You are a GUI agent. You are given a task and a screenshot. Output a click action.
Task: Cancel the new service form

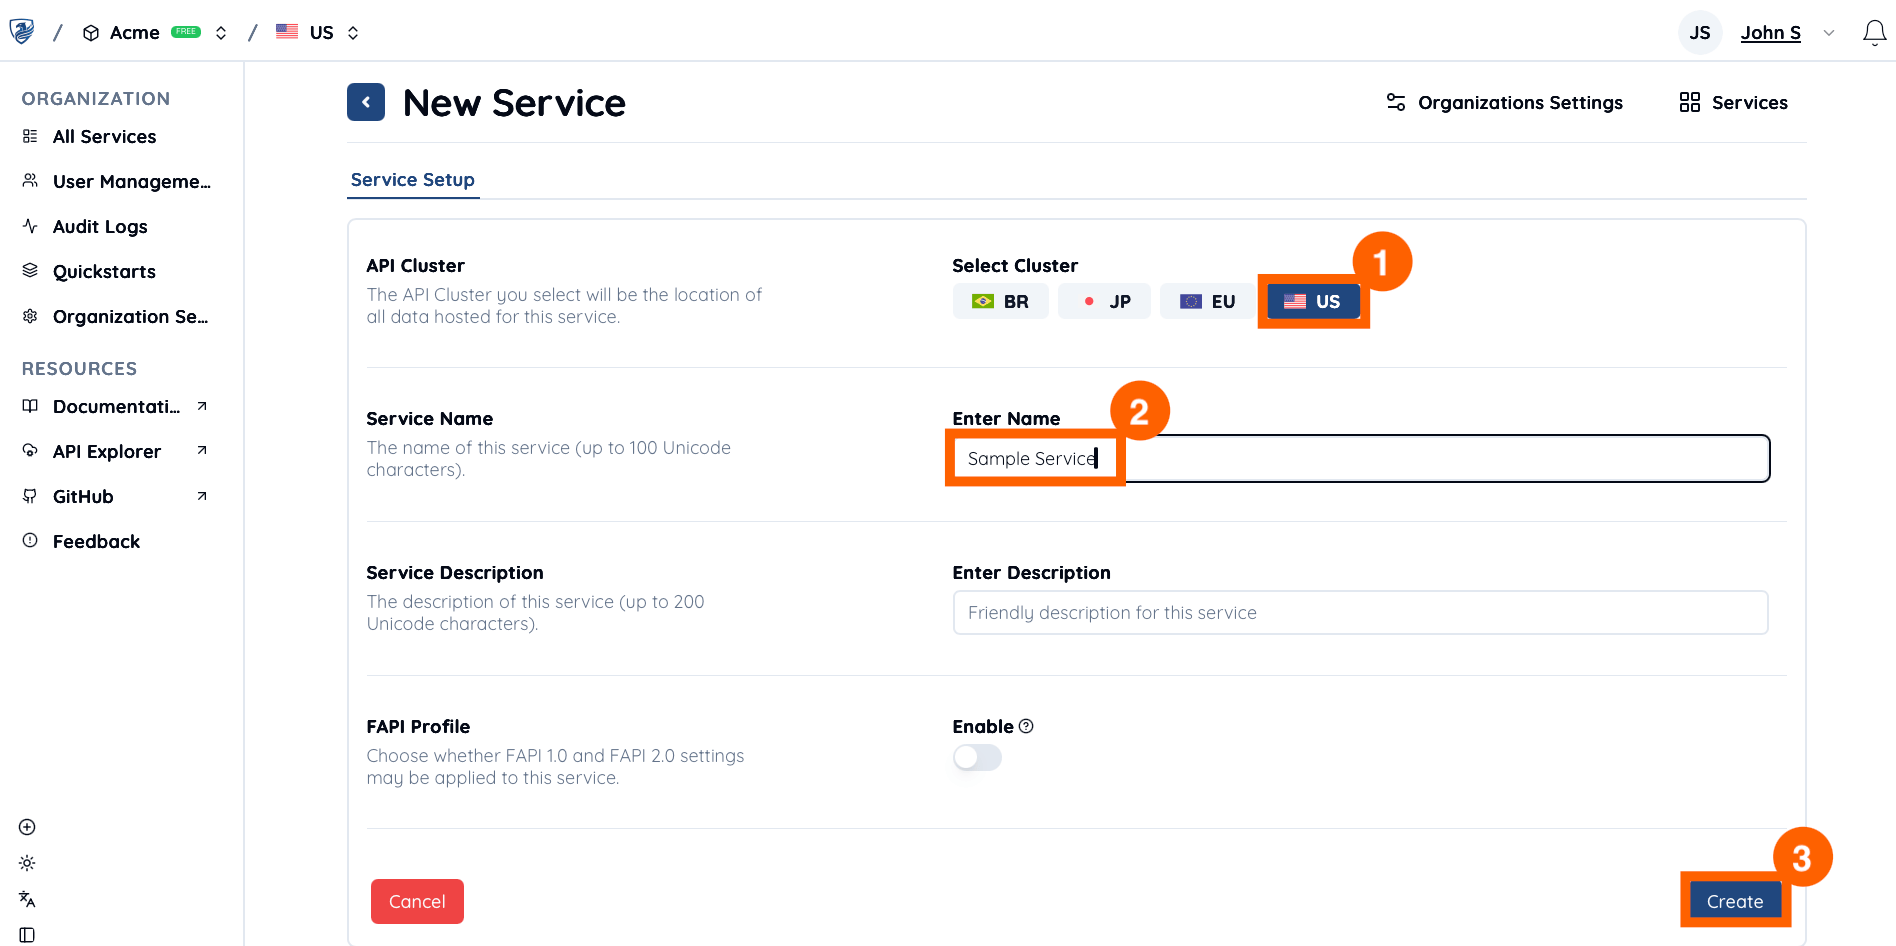tap(417, 901)
